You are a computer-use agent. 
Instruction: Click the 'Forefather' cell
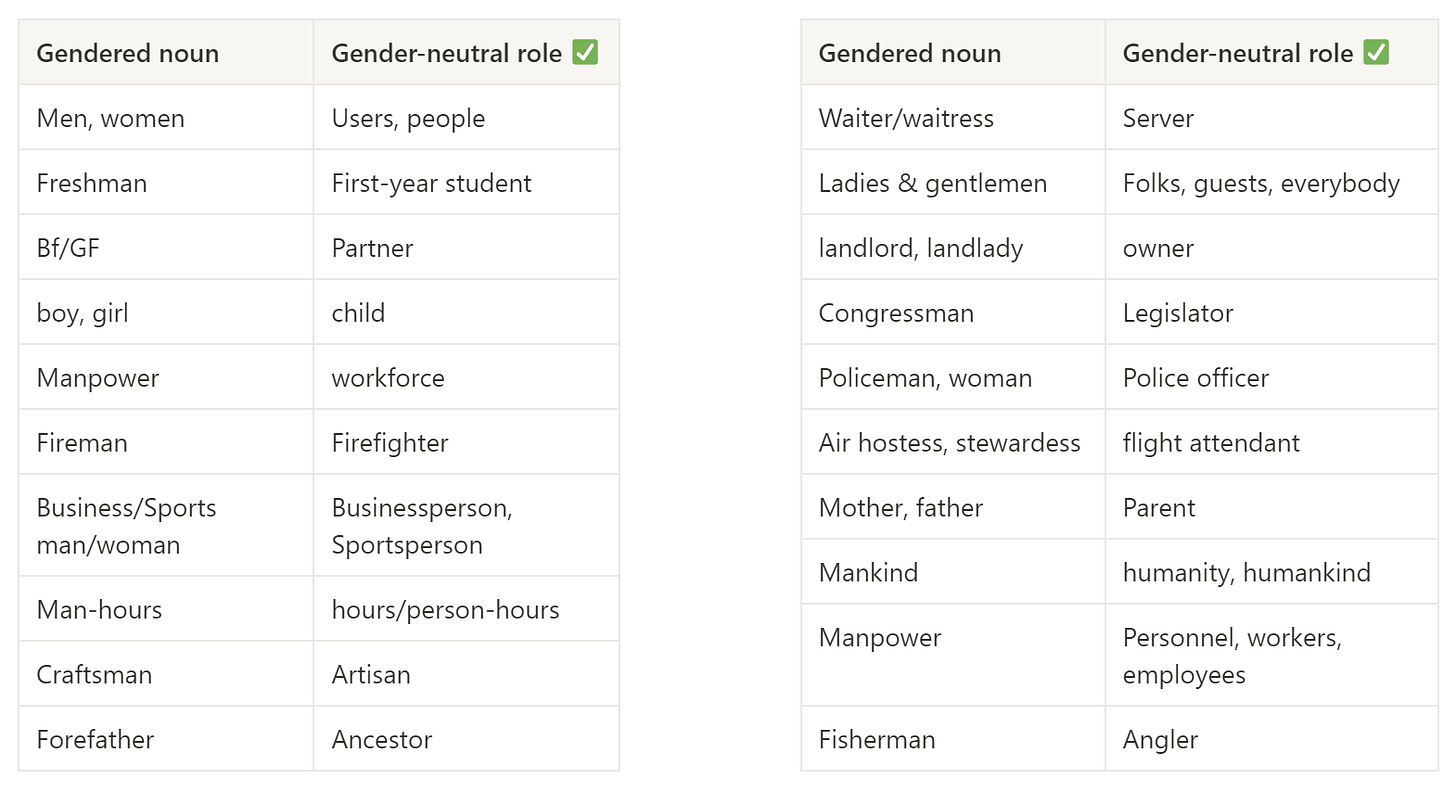[x=166, y=739]
